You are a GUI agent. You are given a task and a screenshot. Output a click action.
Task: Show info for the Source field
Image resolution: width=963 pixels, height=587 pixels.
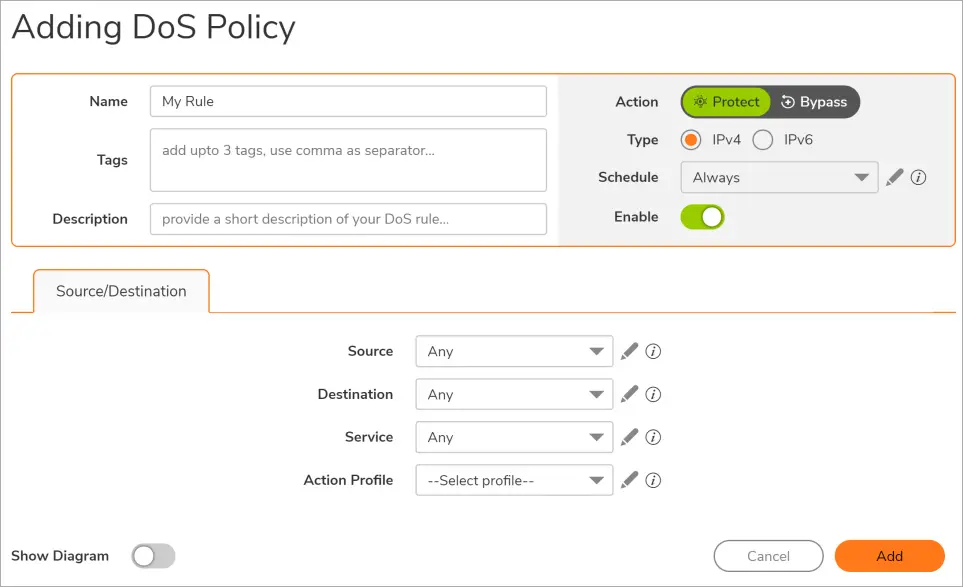coord(653,351)
